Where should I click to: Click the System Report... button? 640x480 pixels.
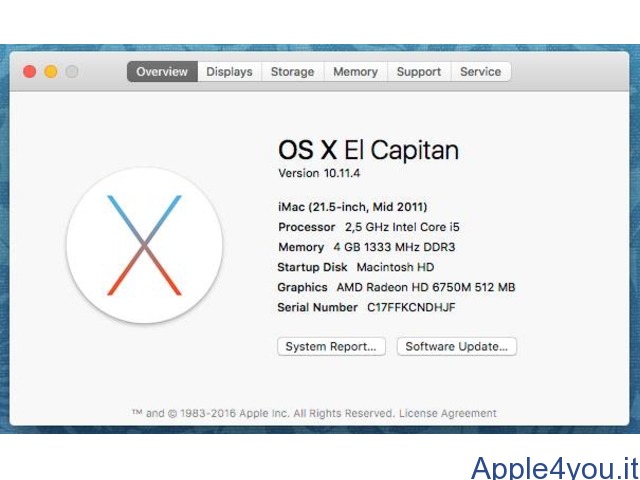click(331, 347)
